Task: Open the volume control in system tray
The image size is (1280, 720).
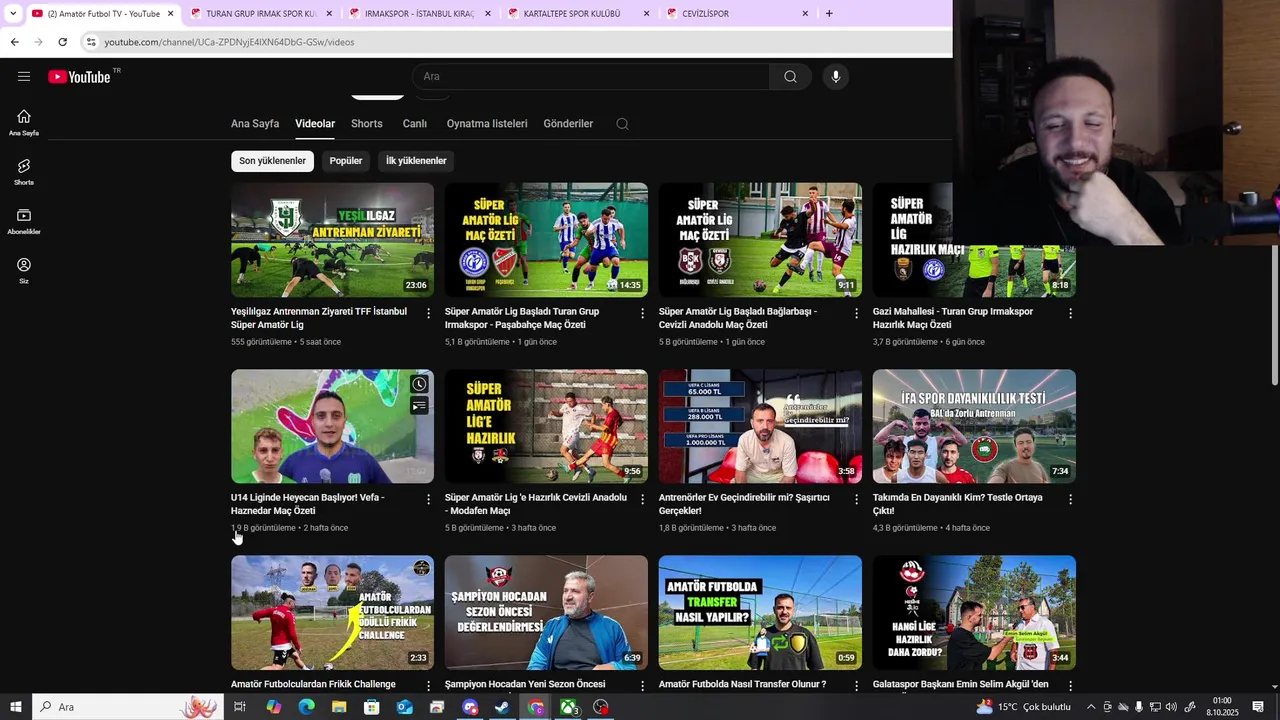Action: 1172,707
